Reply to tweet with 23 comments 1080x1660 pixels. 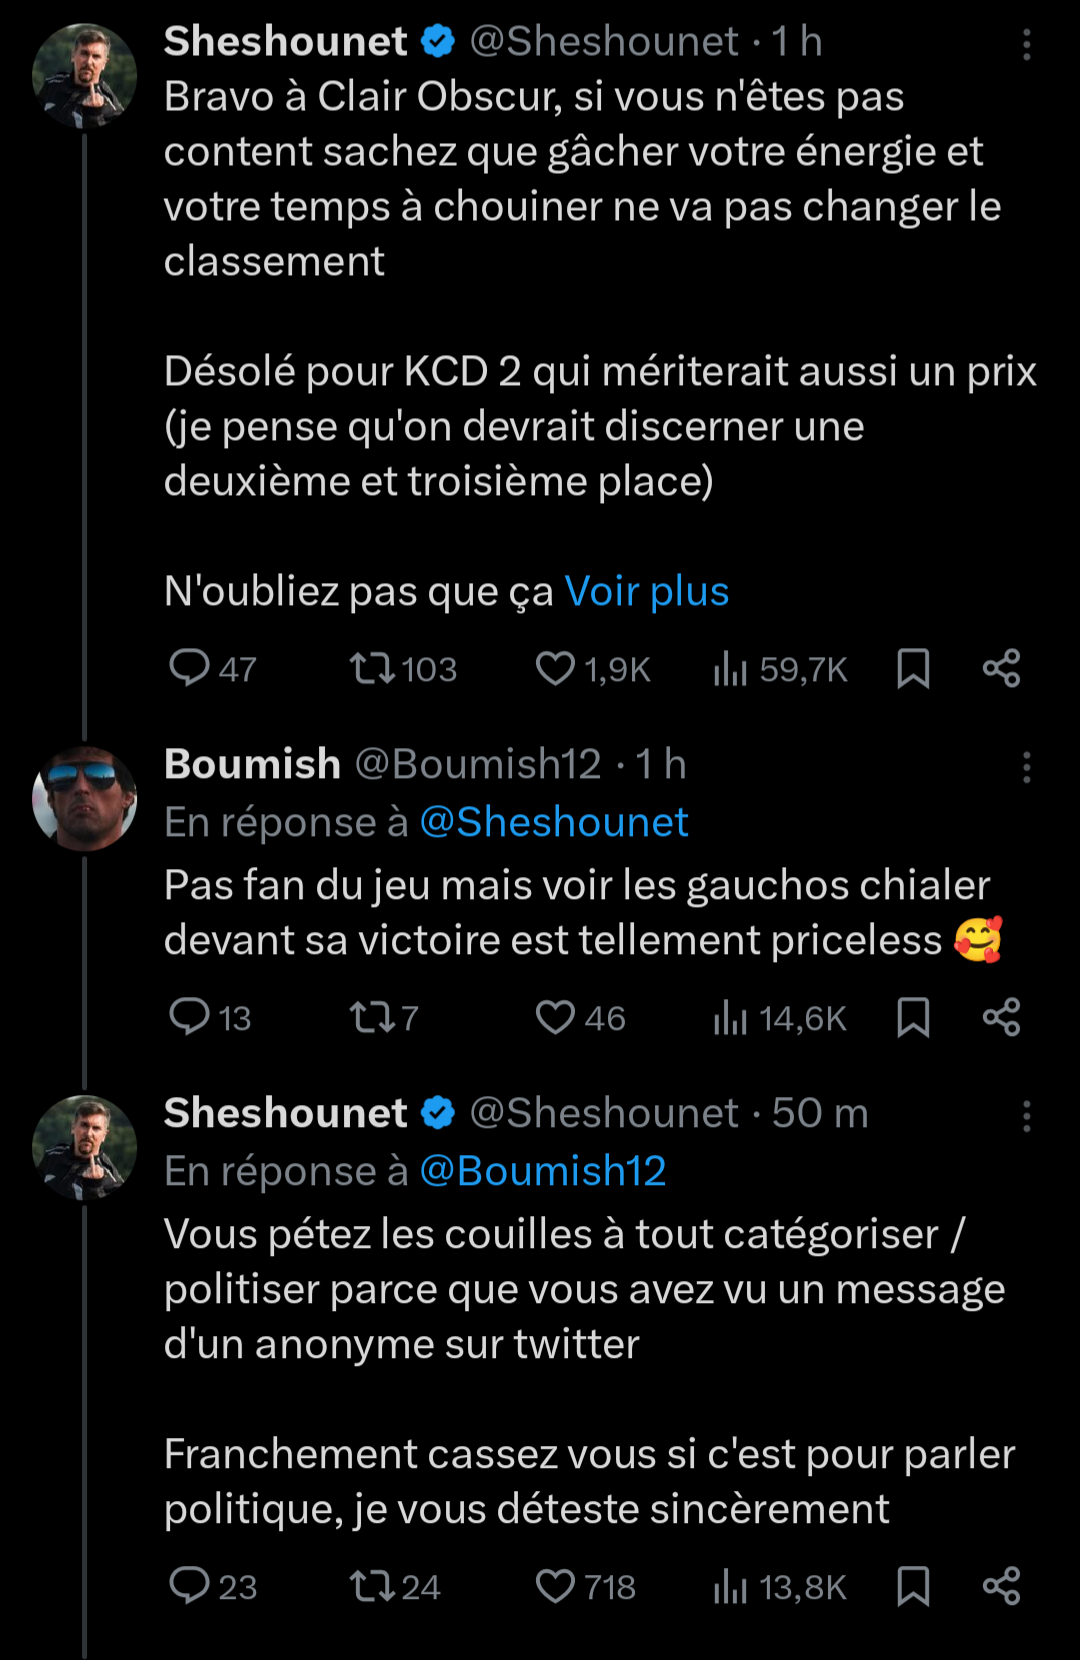point(189,1586)
